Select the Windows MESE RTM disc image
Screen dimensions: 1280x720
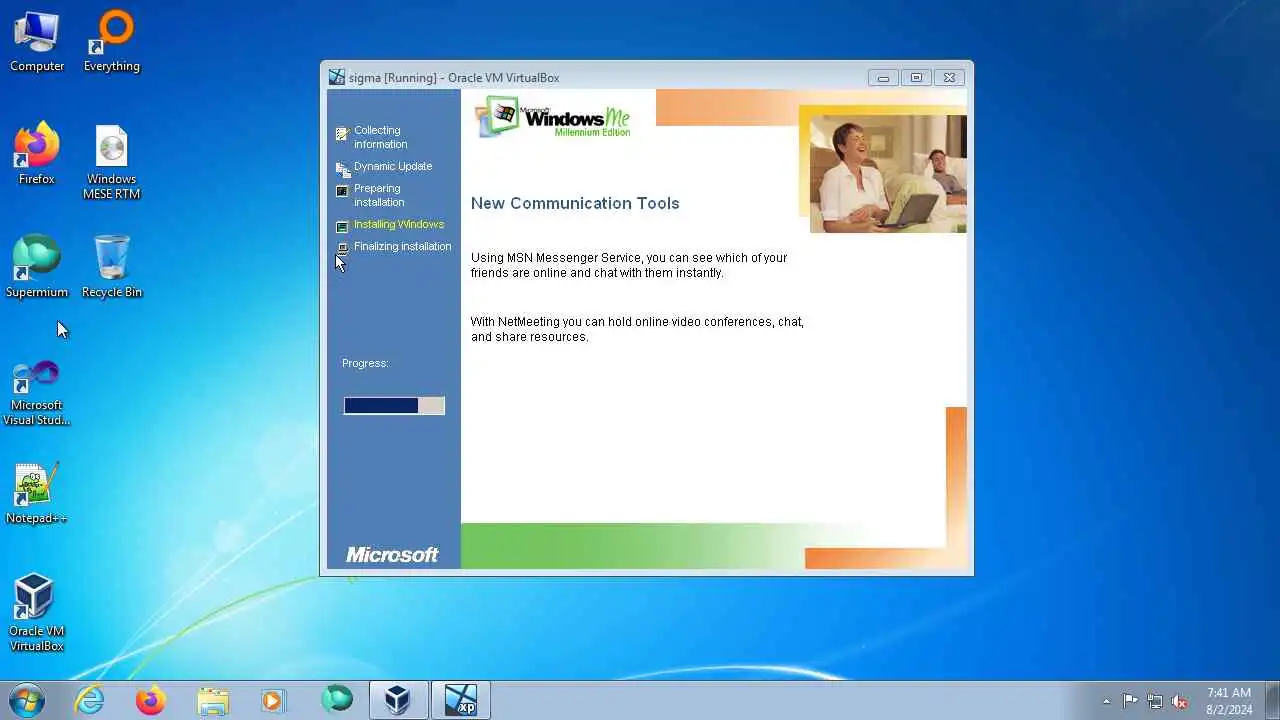coord(111,162)
